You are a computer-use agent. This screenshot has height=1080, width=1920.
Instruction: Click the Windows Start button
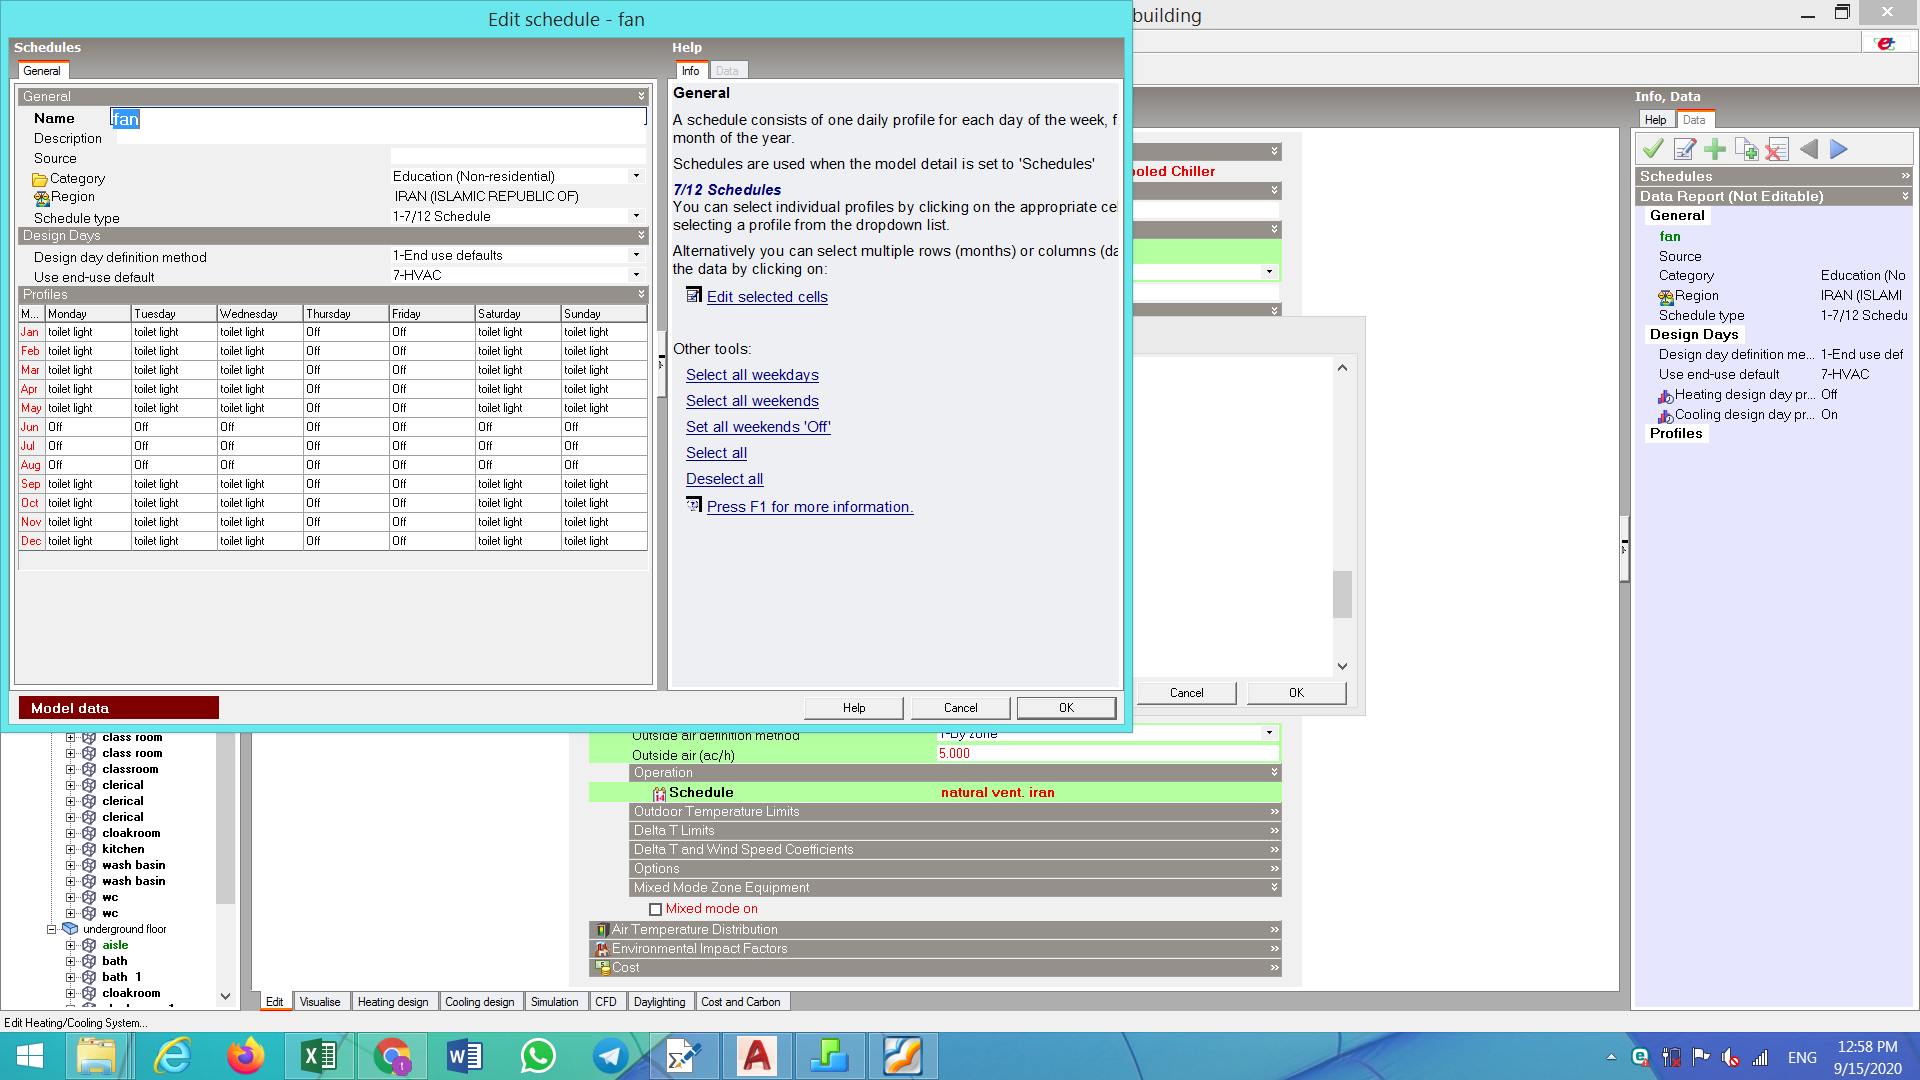[x=30, y=1056]
